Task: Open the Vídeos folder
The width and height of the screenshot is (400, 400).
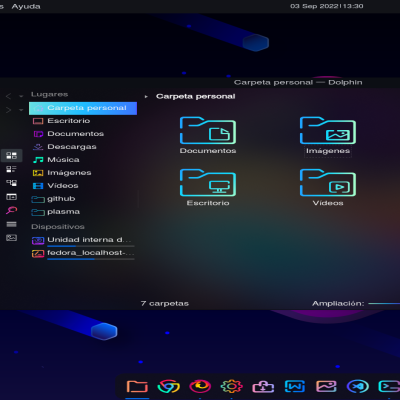Action: coord(328,188)
